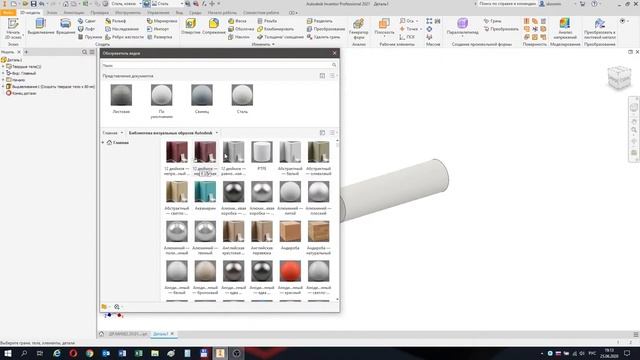Select the Листовая document appearance swatch
The width and height of the screenshot is (640, 360).
(121, 95)
